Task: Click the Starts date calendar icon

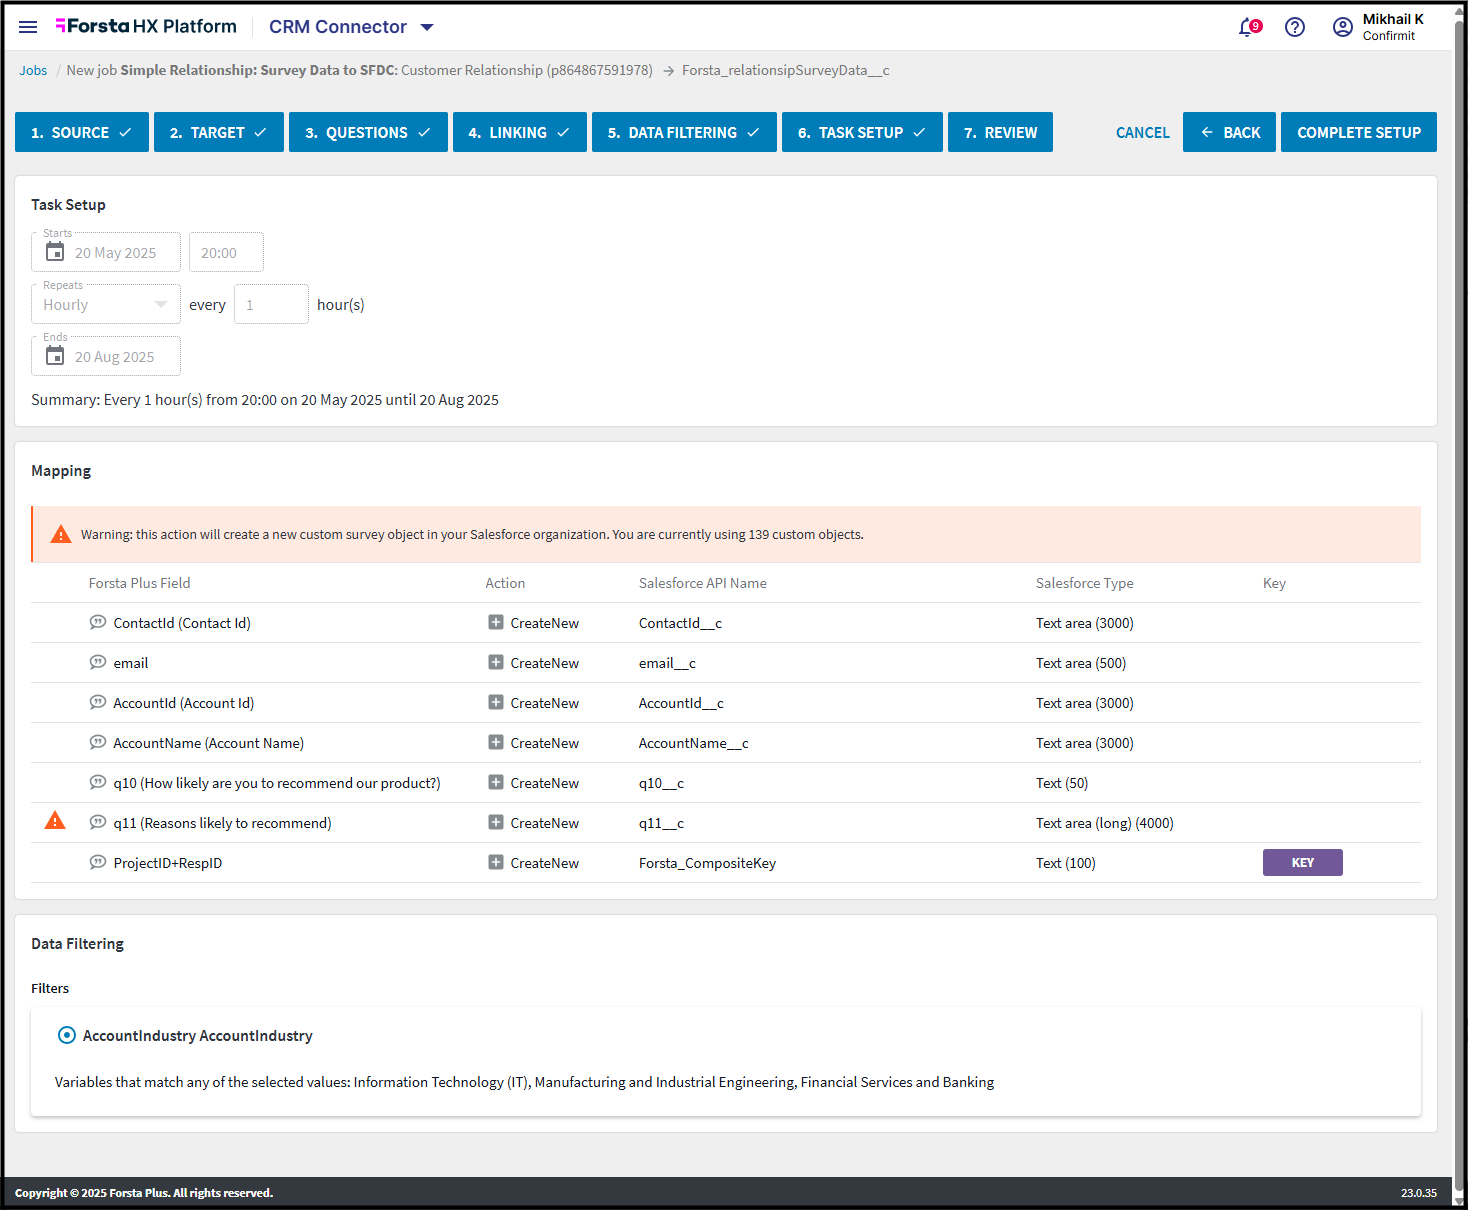Action: tap(55, 251)
